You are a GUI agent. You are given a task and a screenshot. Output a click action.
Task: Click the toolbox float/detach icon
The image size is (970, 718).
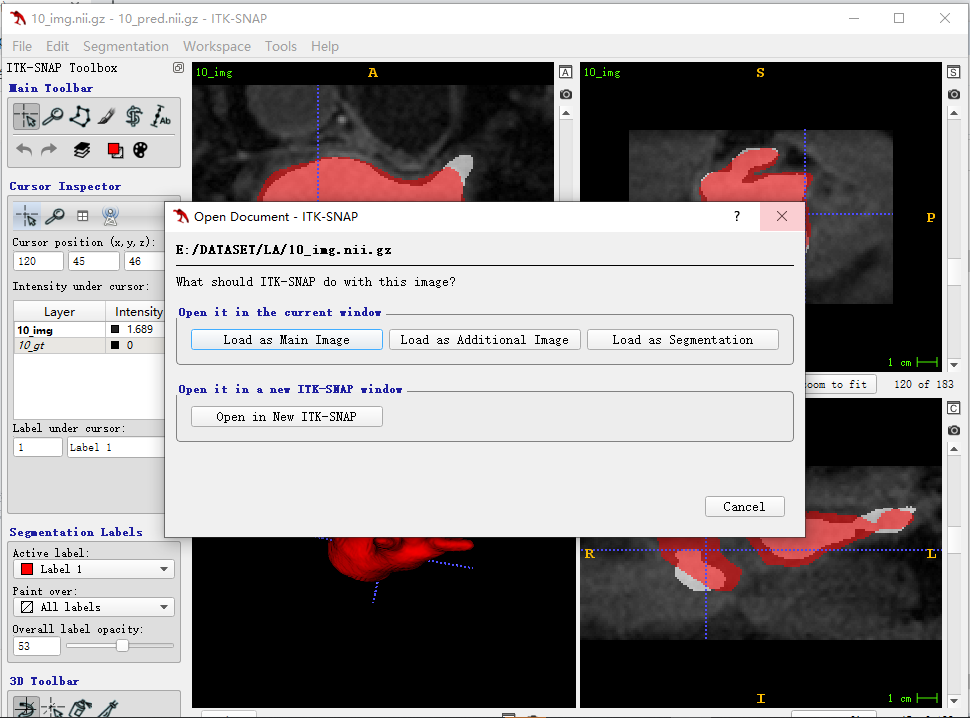coord(178,67)
